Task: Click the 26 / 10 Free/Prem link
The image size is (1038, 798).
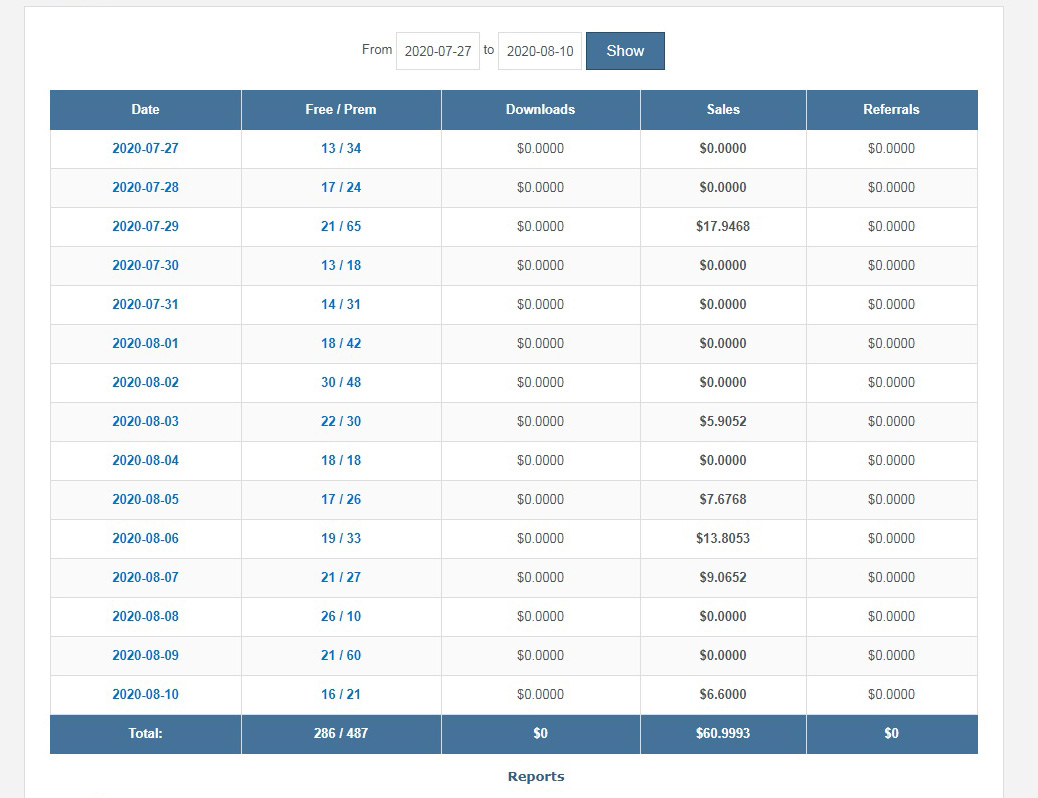Action: [341, 616]
